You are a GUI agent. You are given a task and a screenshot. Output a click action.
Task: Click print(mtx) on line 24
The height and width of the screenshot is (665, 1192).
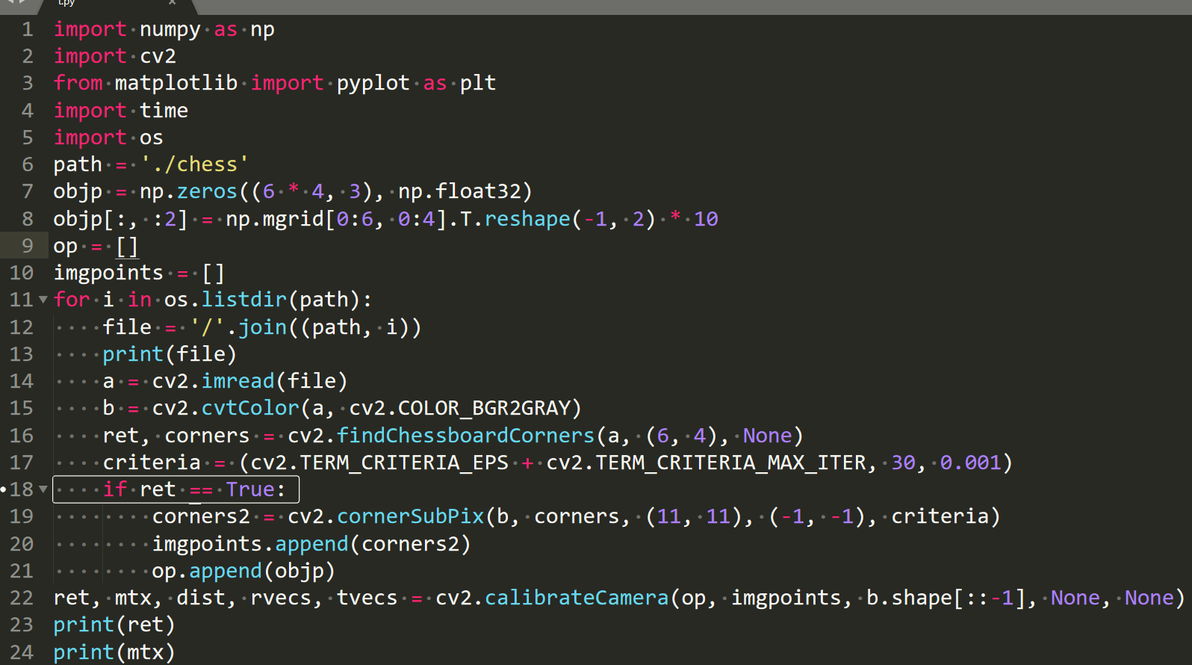tap(114, 652)
